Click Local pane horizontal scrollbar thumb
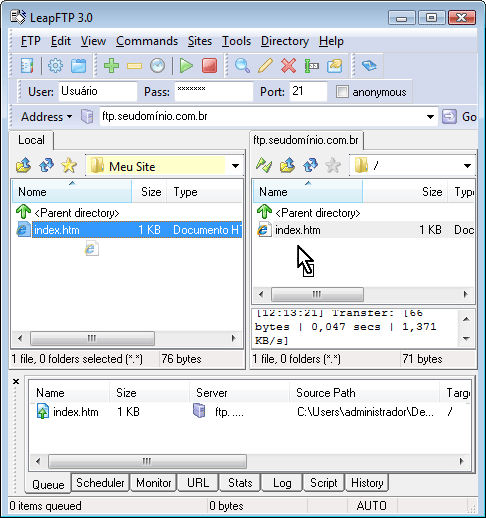The height and width of the screenshot is (518, 486). [x=92, y=338]
